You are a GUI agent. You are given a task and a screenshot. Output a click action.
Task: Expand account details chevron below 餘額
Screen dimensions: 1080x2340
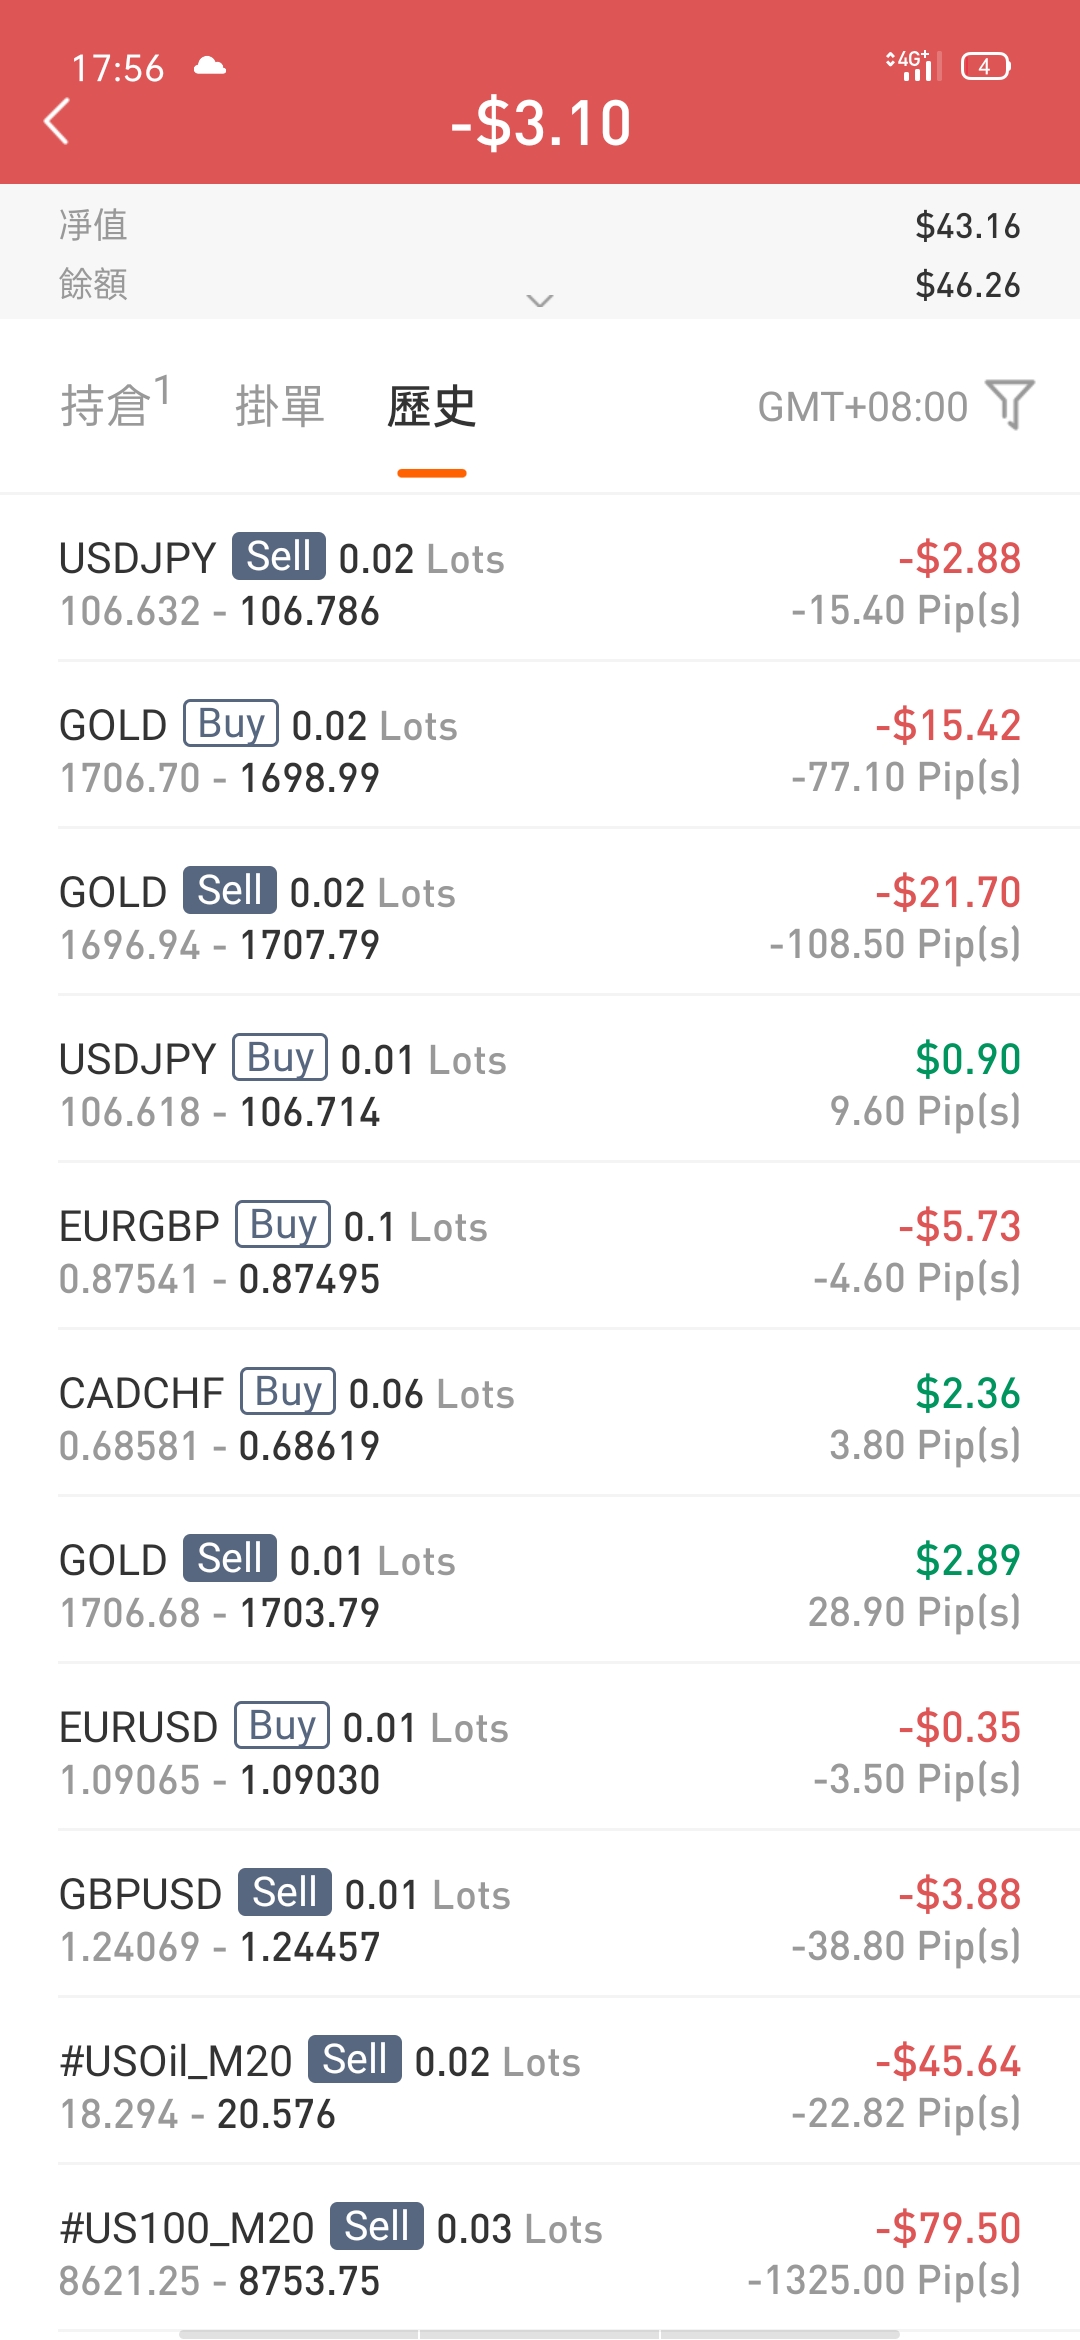coord(540,301)
